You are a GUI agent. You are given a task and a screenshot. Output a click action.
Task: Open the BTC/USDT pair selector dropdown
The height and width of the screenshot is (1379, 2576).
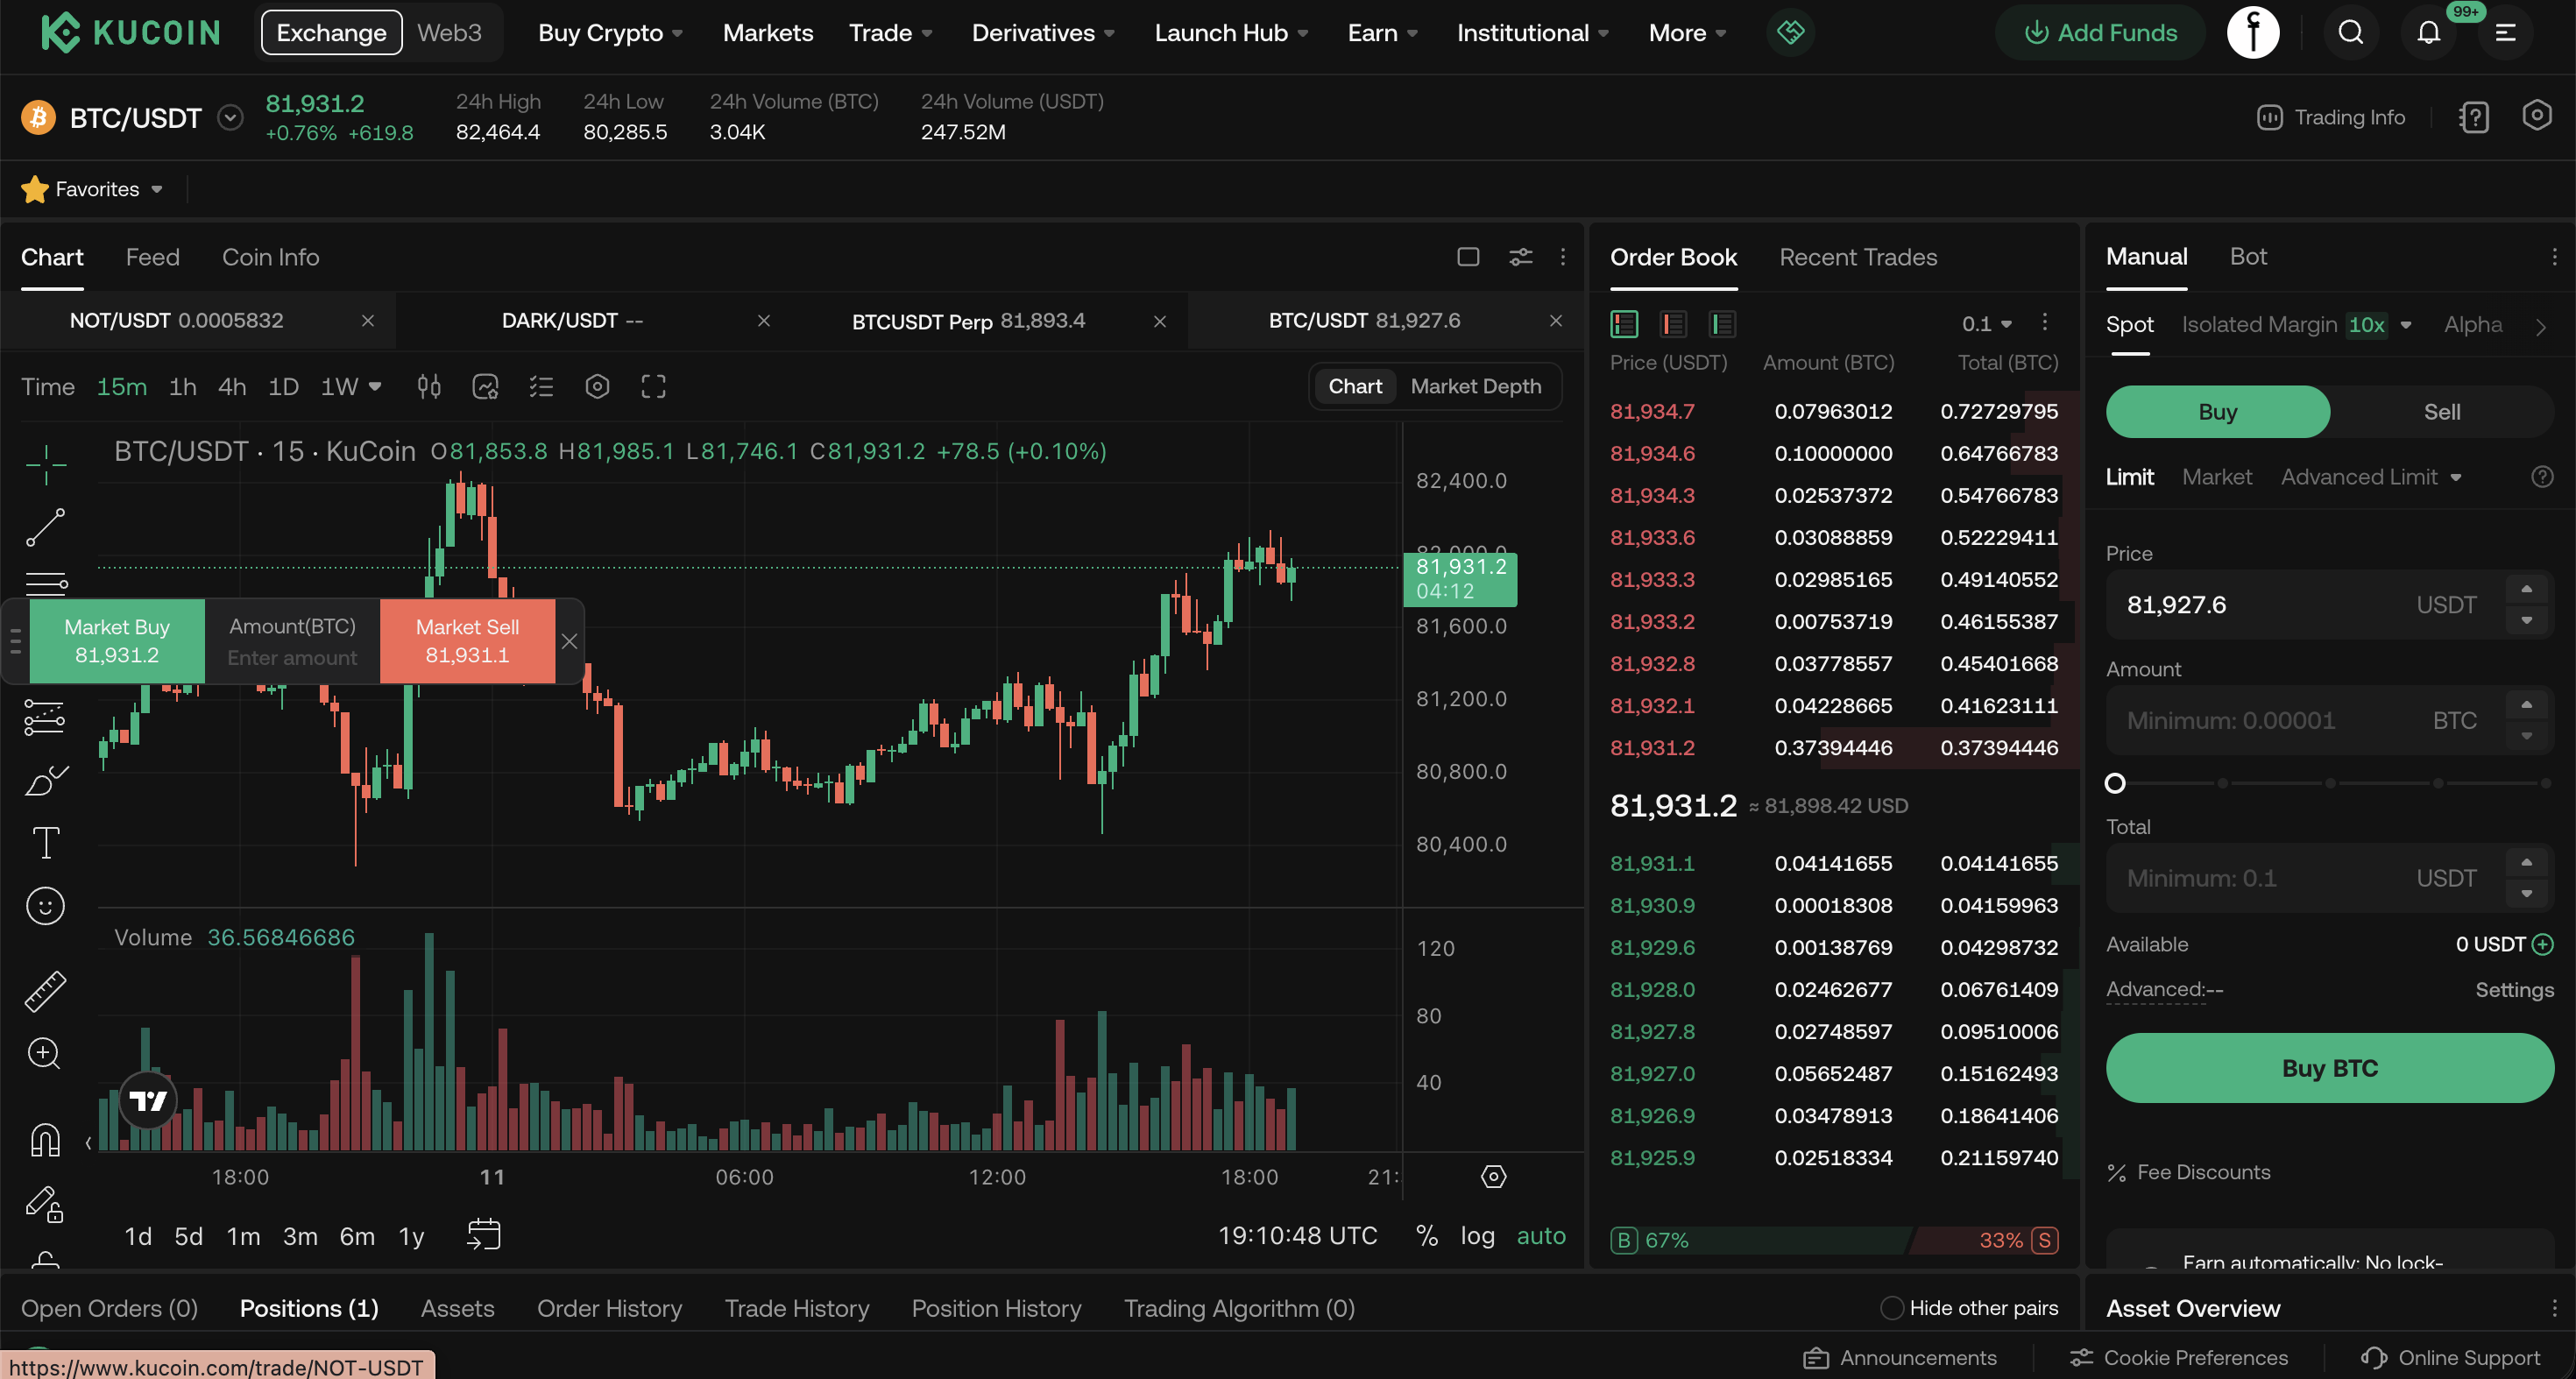point(231,118)
